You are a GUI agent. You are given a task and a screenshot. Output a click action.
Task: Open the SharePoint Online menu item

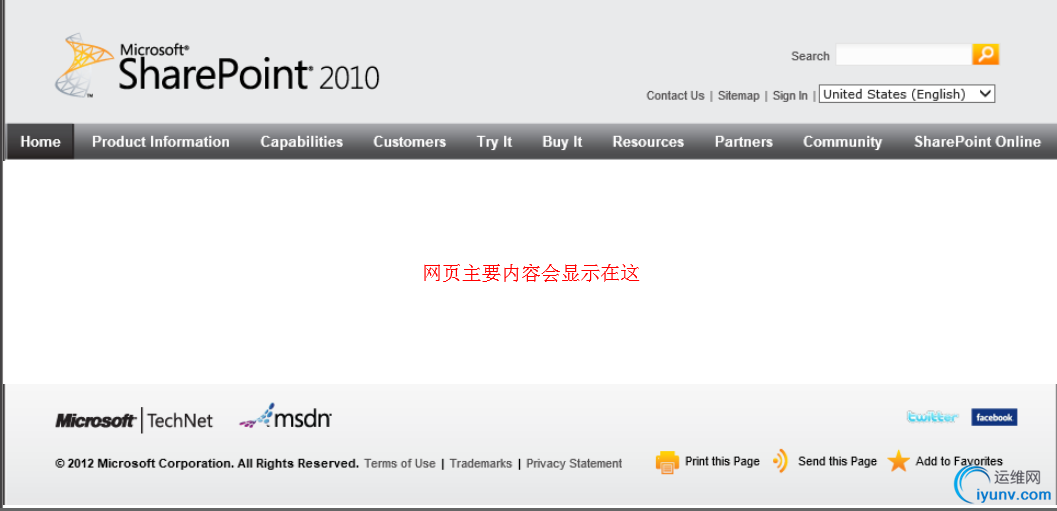tap(977, 142)
